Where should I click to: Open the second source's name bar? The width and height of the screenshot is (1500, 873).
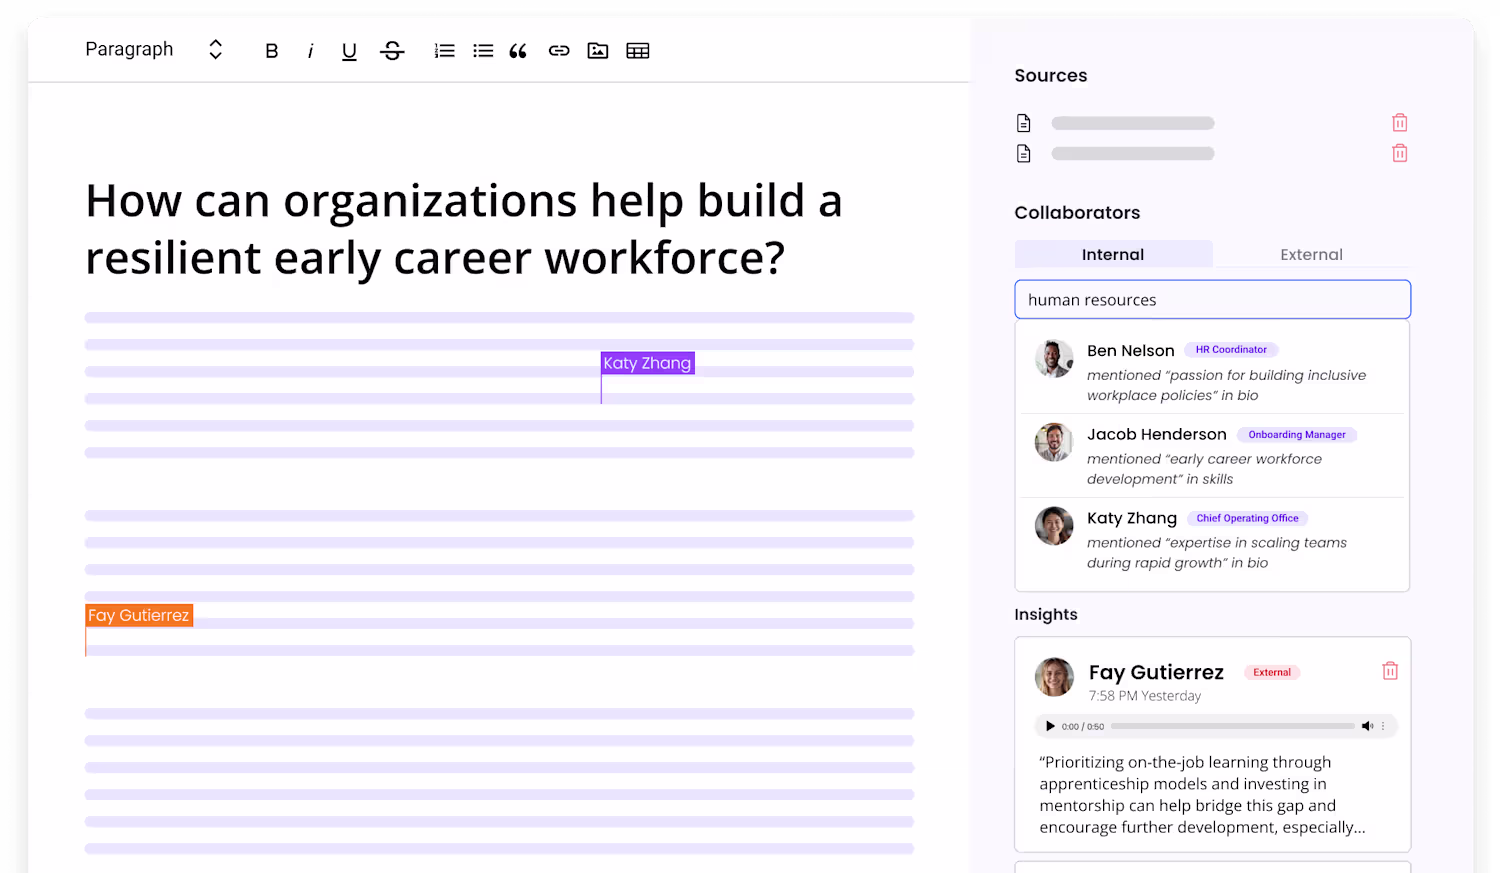[x=1133, y=154]
